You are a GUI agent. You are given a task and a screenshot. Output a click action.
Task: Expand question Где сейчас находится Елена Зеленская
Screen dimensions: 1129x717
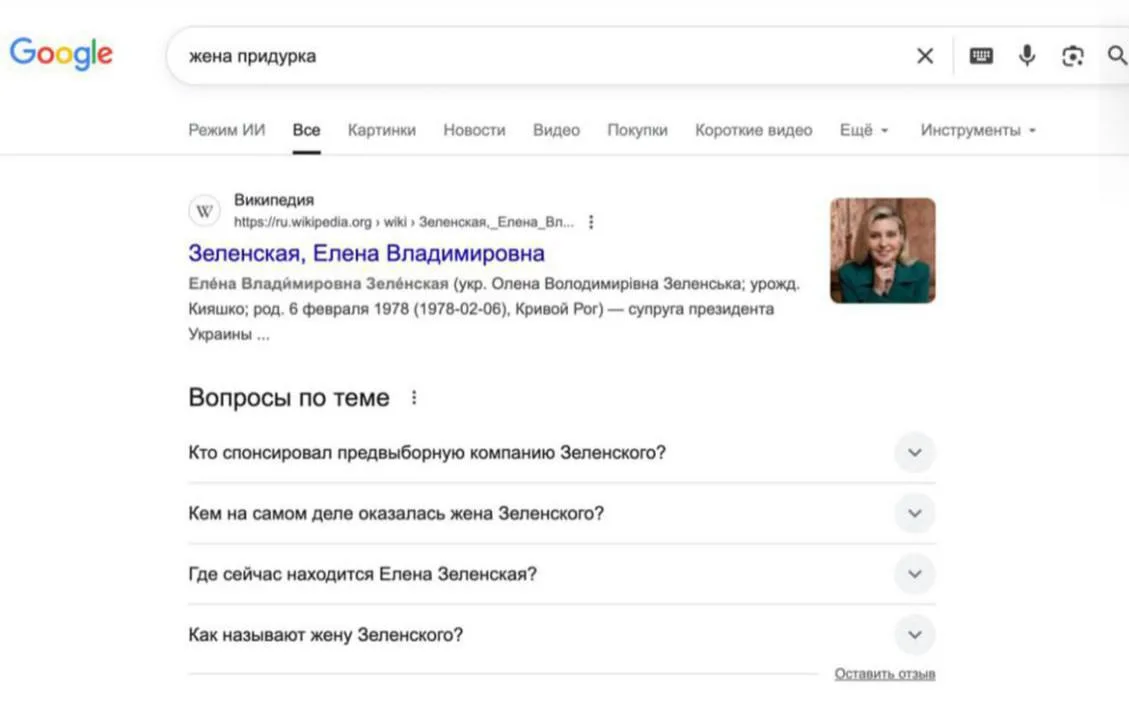click(x=914, y=575)
